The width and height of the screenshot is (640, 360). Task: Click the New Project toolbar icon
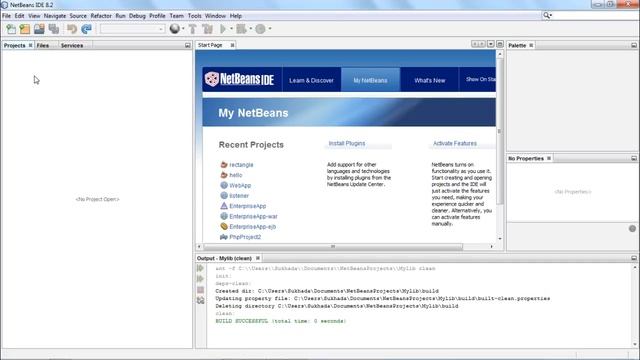(25, 29)
